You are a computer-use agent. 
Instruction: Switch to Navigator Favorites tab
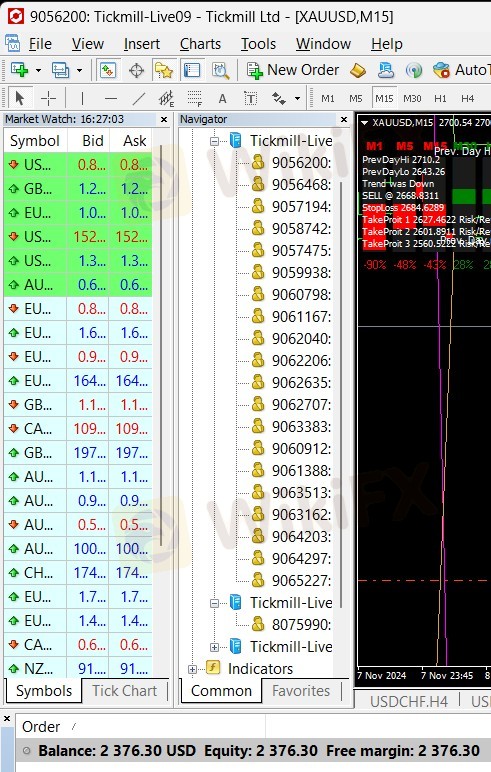click(x=300, y=691)
